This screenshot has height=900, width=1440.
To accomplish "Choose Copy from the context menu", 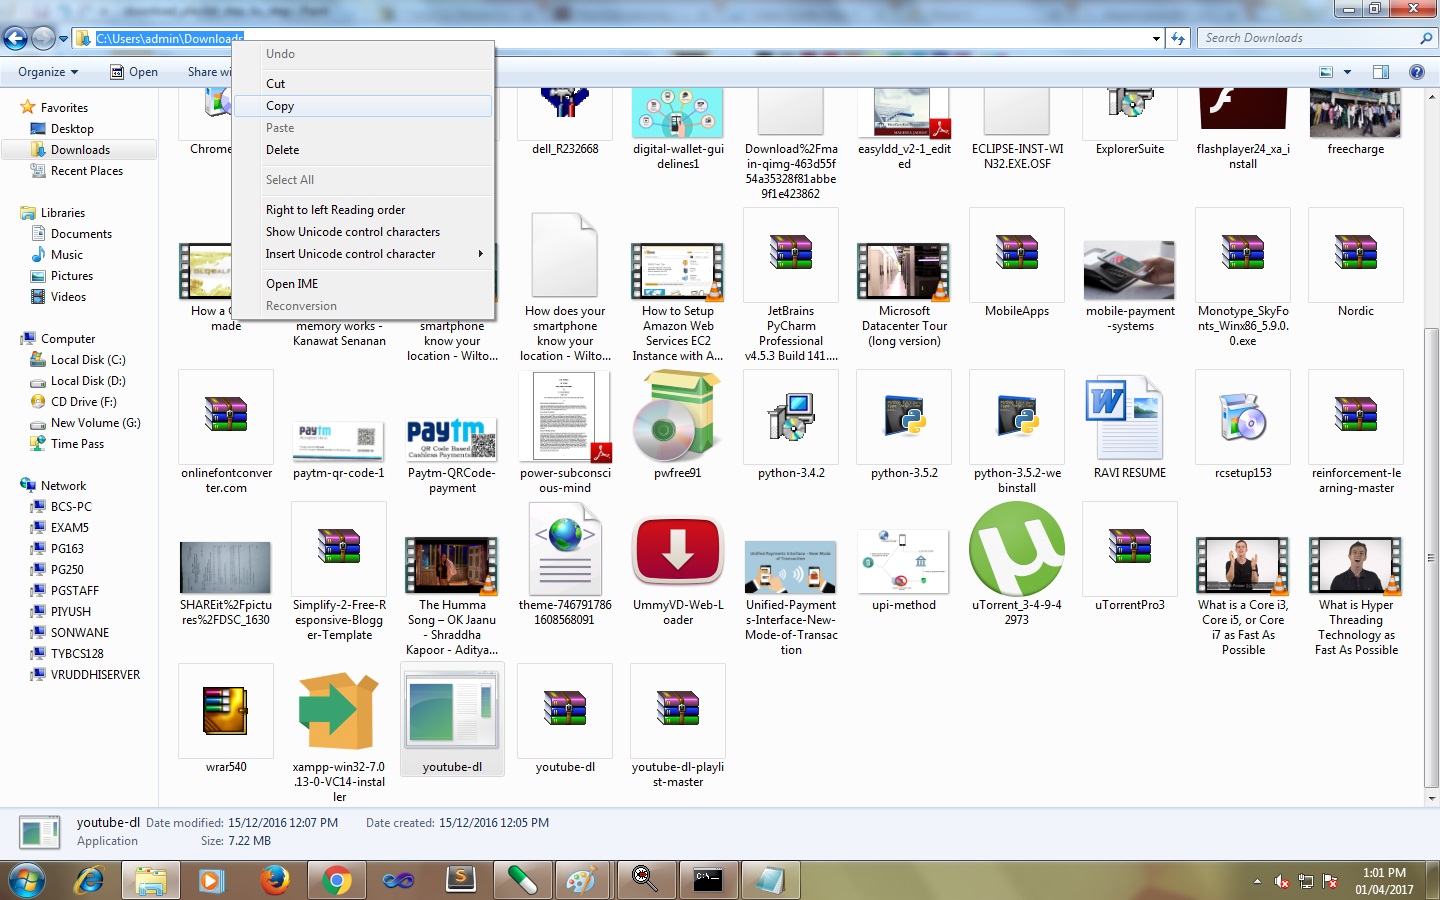I will 280,105.
